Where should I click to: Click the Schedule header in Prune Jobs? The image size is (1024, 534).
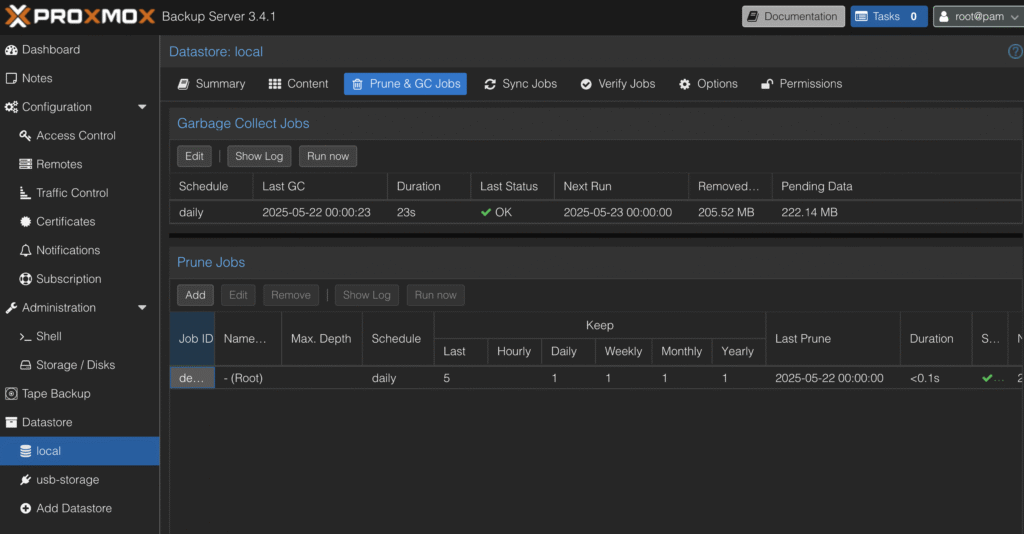(x=398, y=339)
